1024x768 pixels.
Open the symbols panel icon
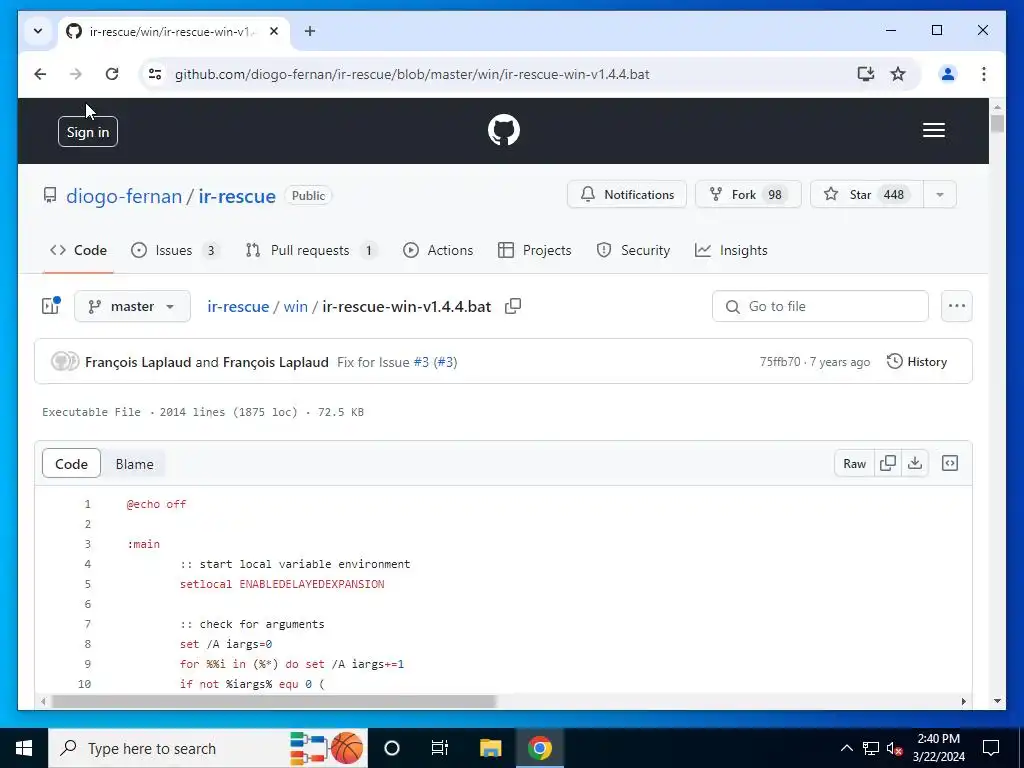pos(950,464)
